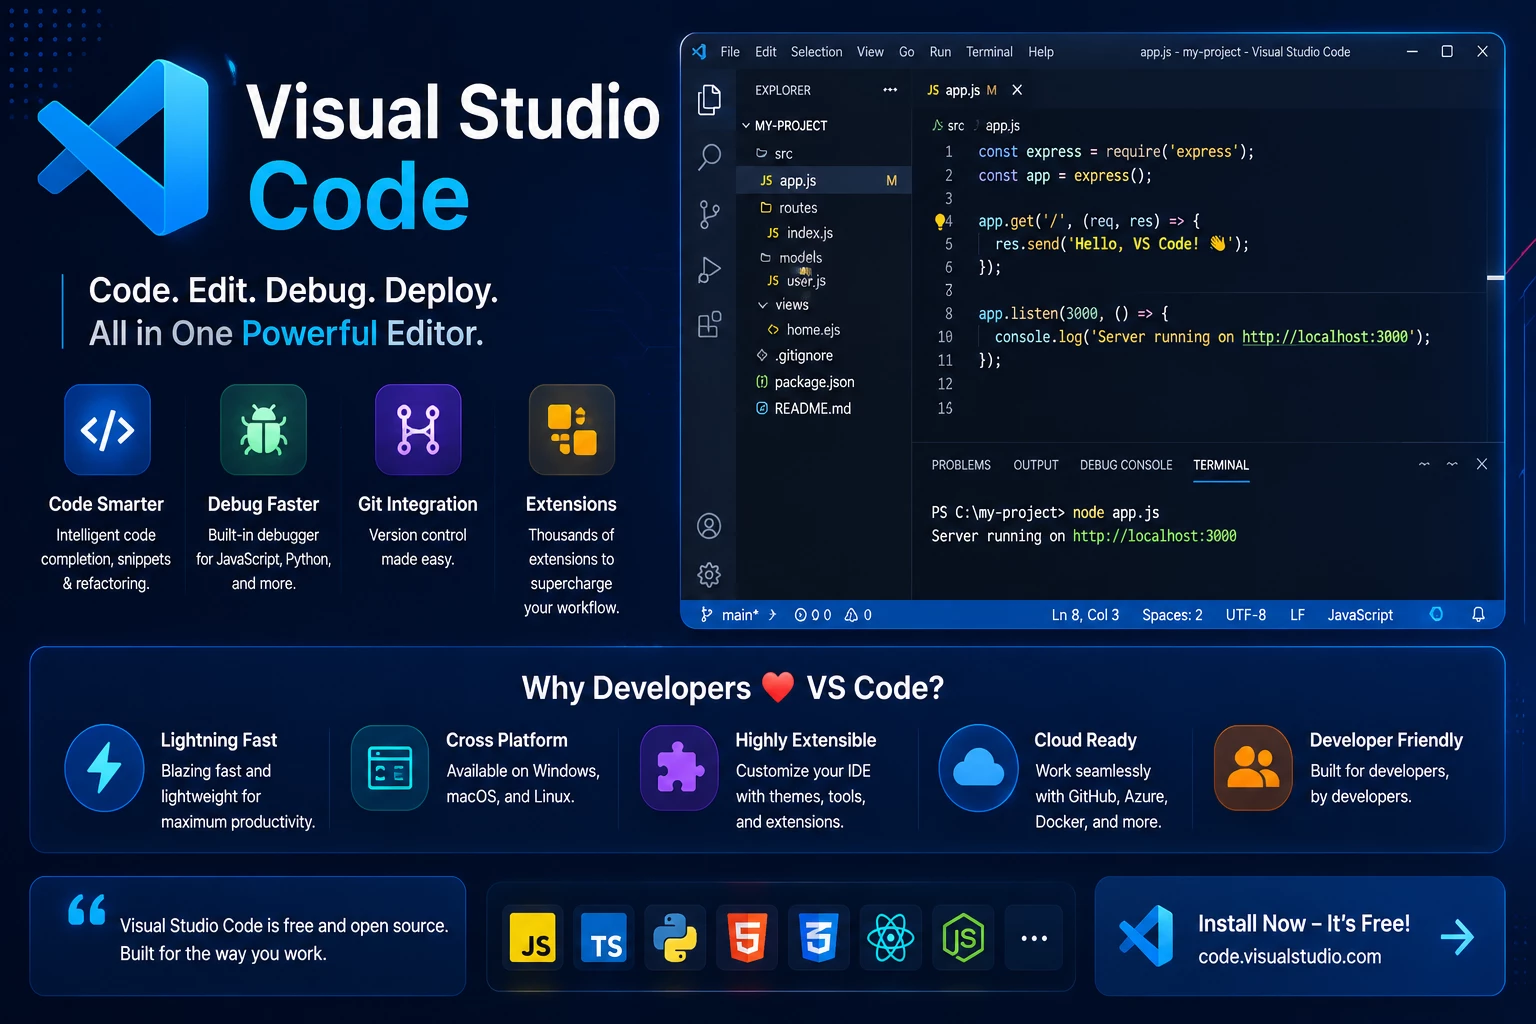The height and width of the screenshot is (1024, 1536).
Task: Open the localhost:3000 link in terminal
Action: 1154,536
